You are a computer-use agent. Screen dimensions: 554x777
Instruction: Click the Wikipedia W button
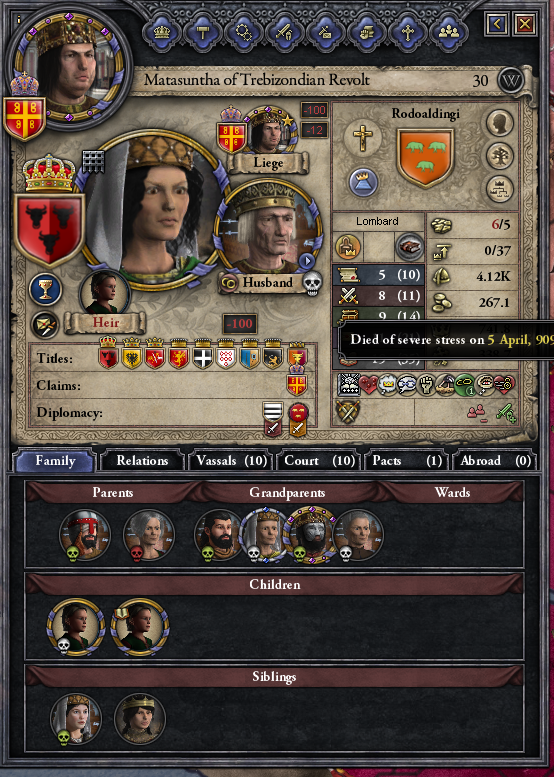point(511,80)
